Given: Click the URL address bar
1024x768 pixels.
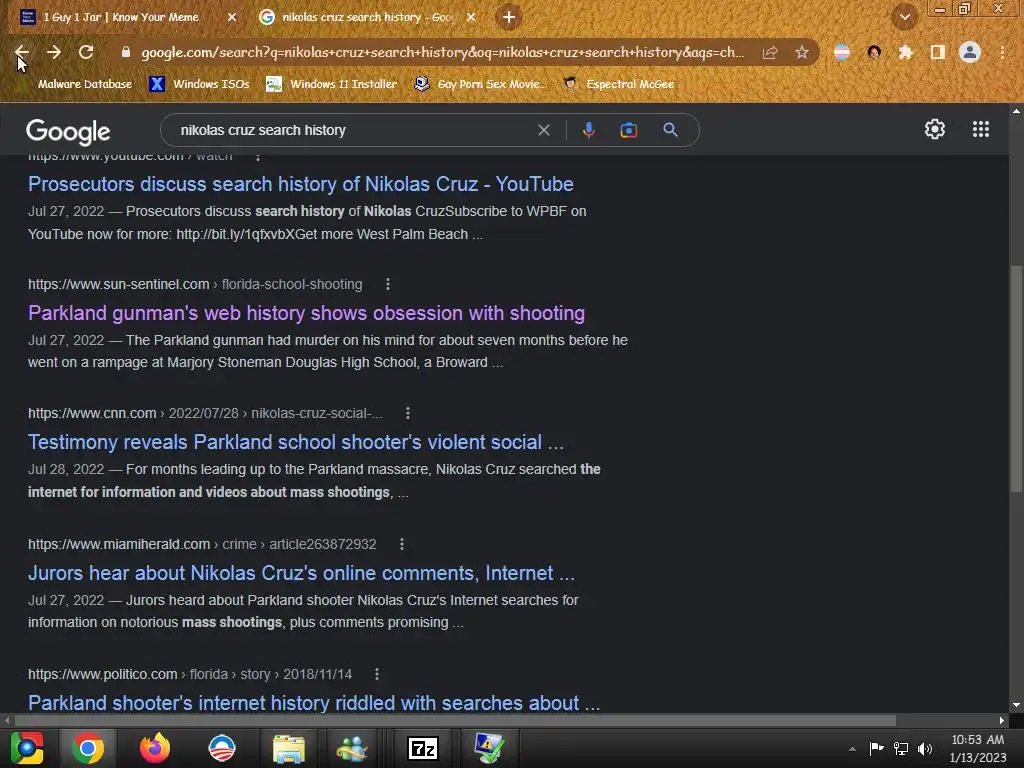Looking at the screenshot, I should pos(442,52).
